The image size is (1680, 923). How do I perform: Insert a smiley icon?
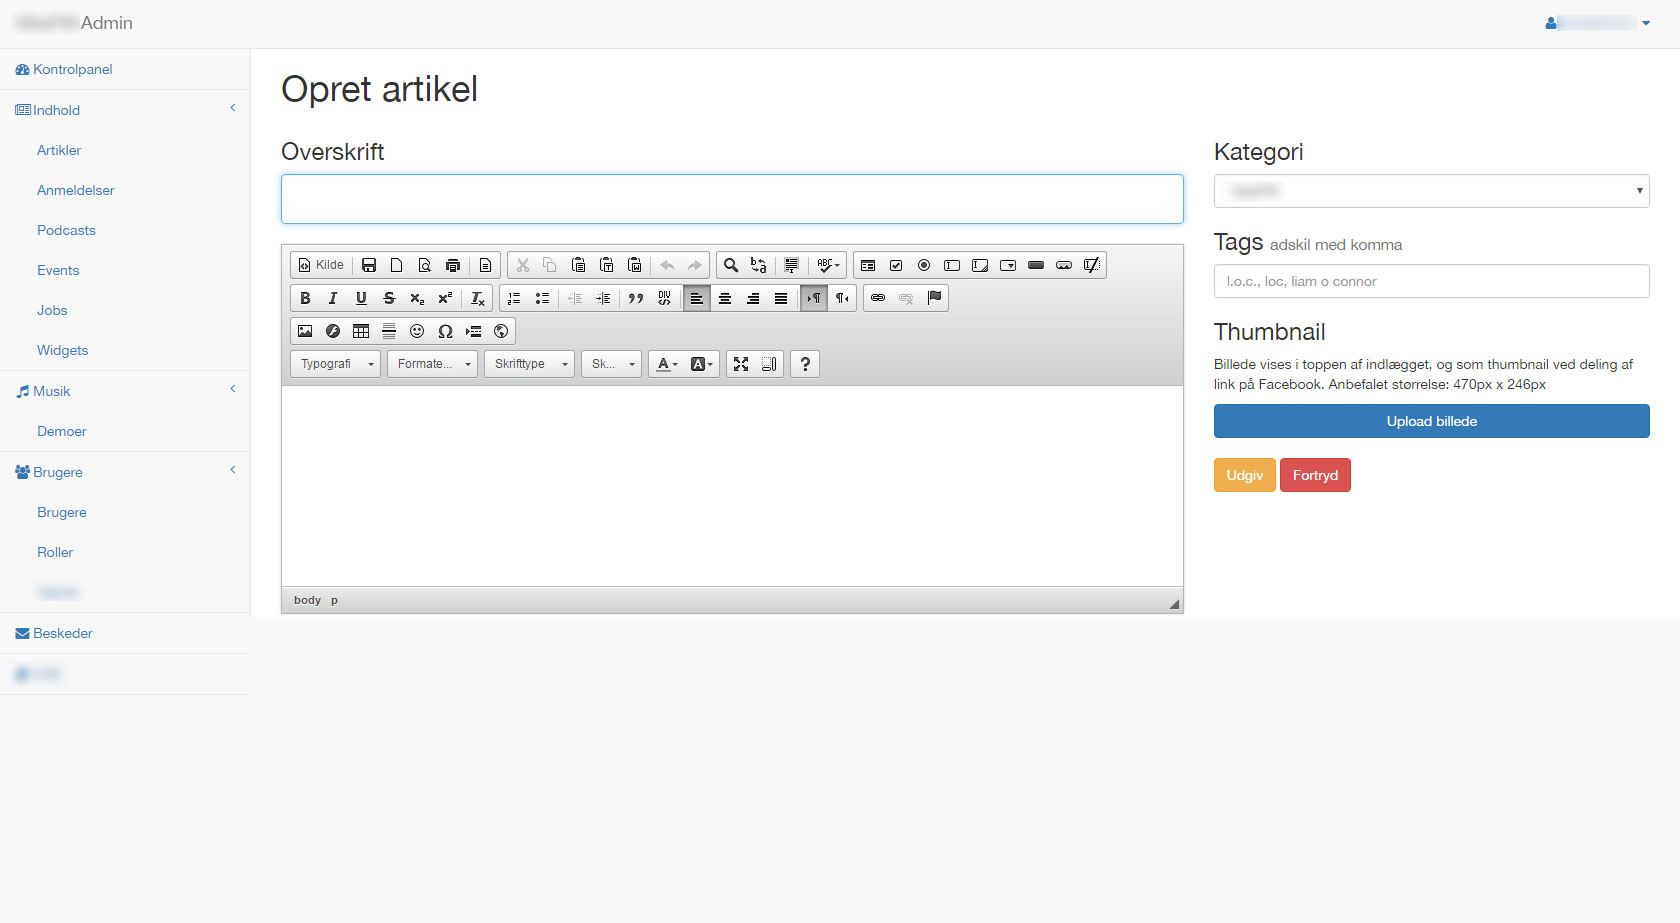tap(417, 331)
